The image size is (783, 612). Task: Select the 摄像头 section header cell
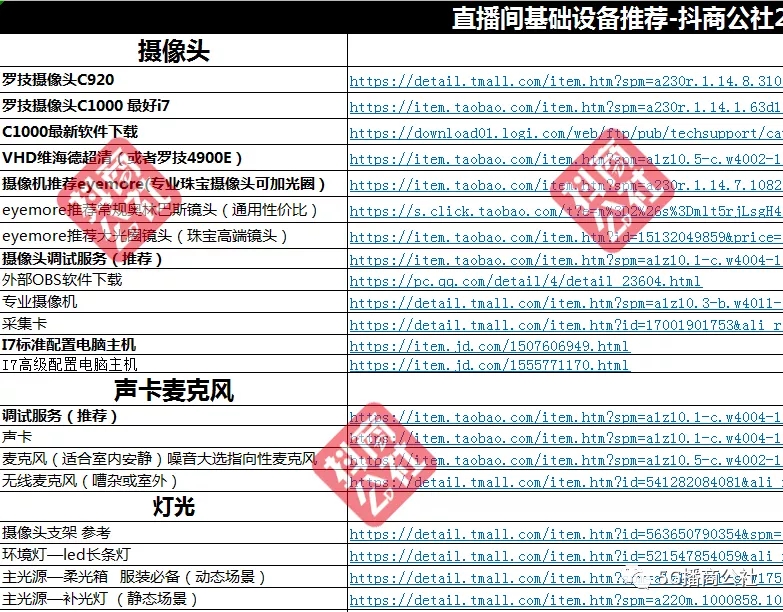pos(173,50)
